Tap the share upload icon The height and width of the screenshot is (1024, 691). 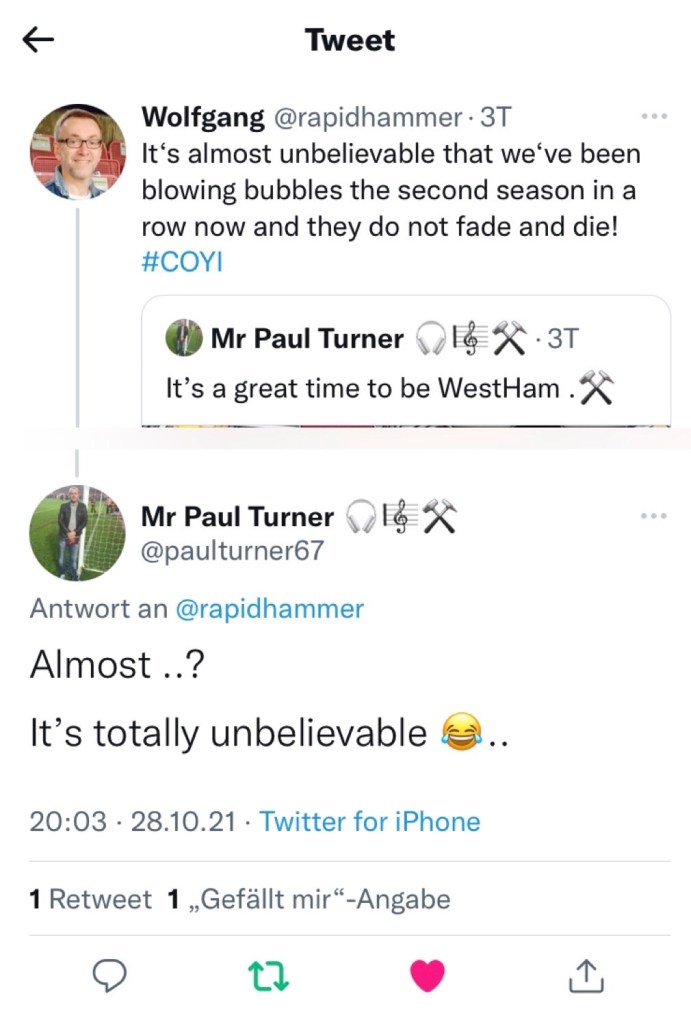pos(586,975)
